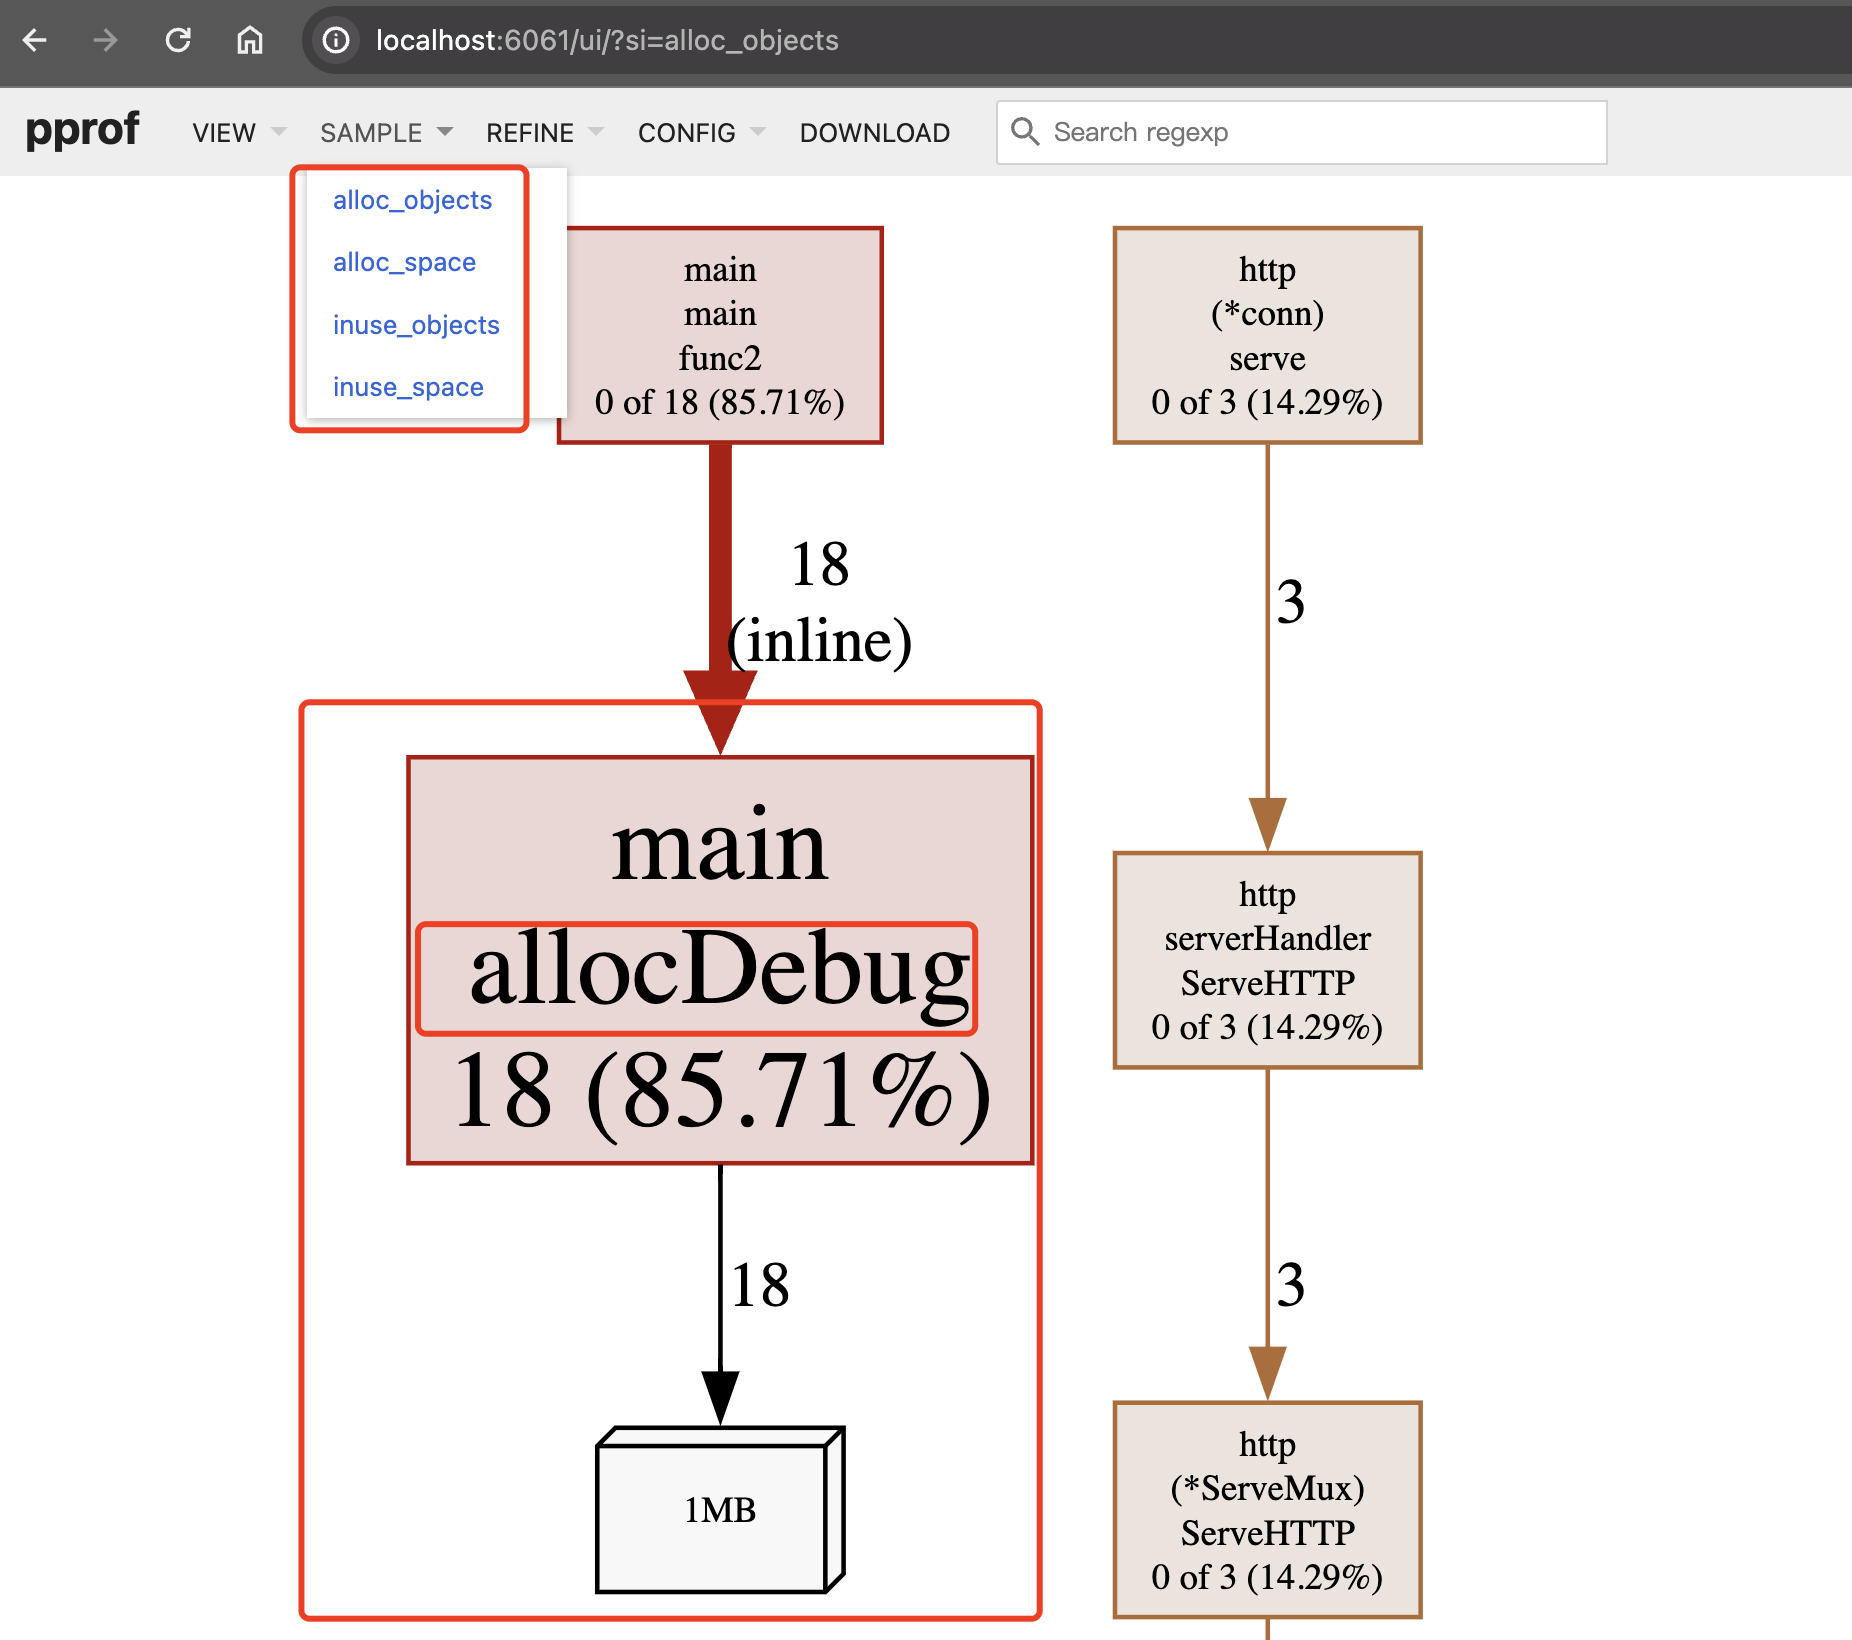
Task: Select the 1MB allocation box node
Action: point(719,1509)
